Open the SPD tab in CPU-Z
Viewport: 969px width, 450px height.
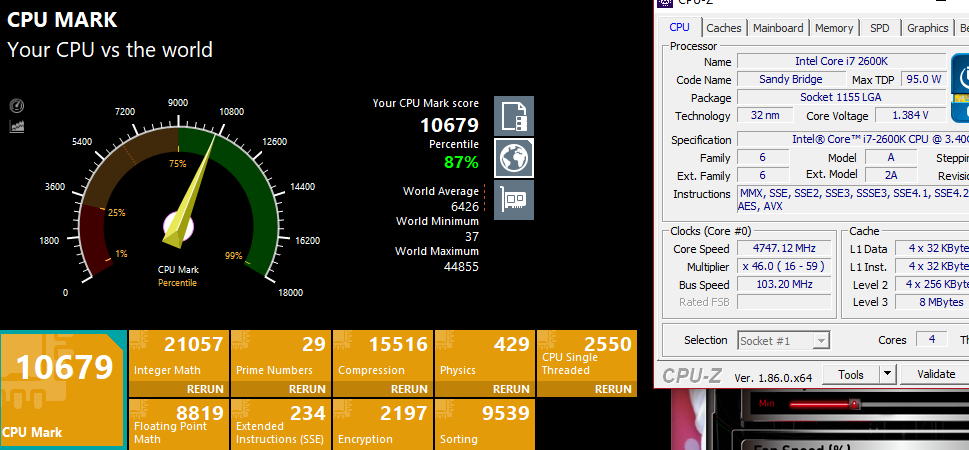tap(879, 28)
